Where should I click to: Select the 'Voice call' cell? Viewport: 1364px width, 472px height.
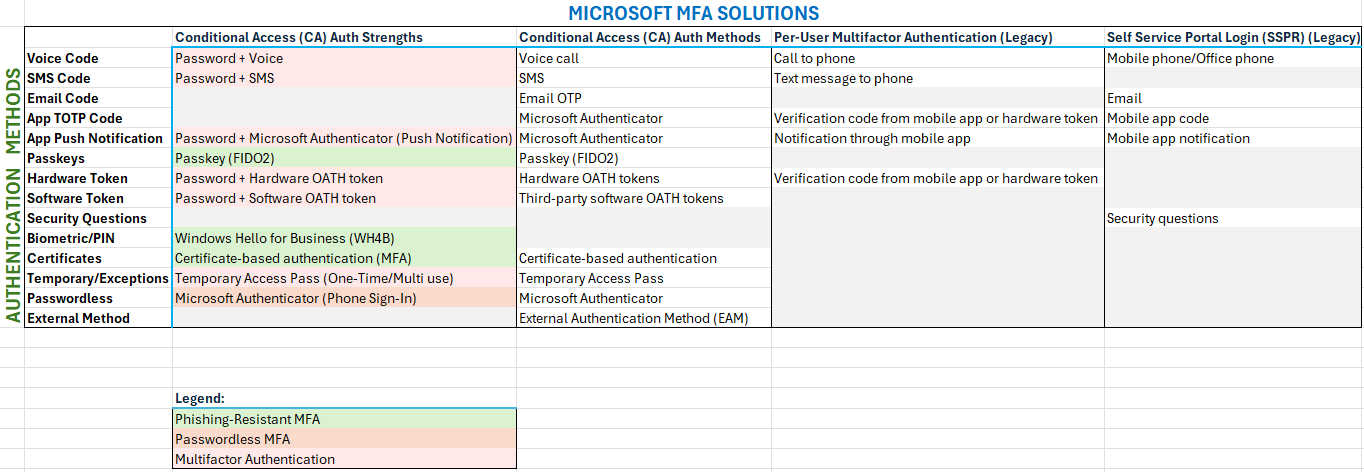point(644,58)
